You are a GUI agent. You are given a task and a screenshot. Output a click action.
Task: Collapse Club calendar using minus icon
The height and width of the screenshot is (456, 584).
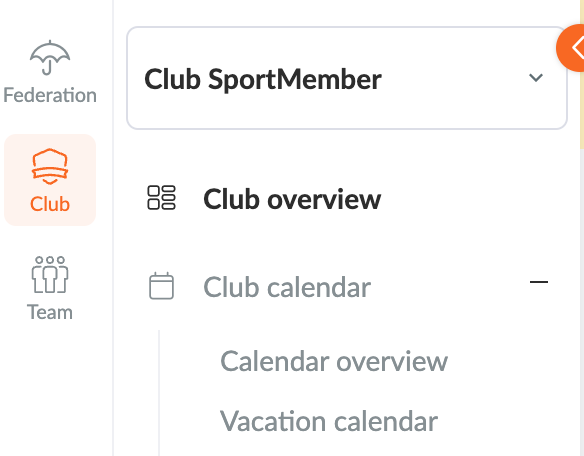(539, 282)
